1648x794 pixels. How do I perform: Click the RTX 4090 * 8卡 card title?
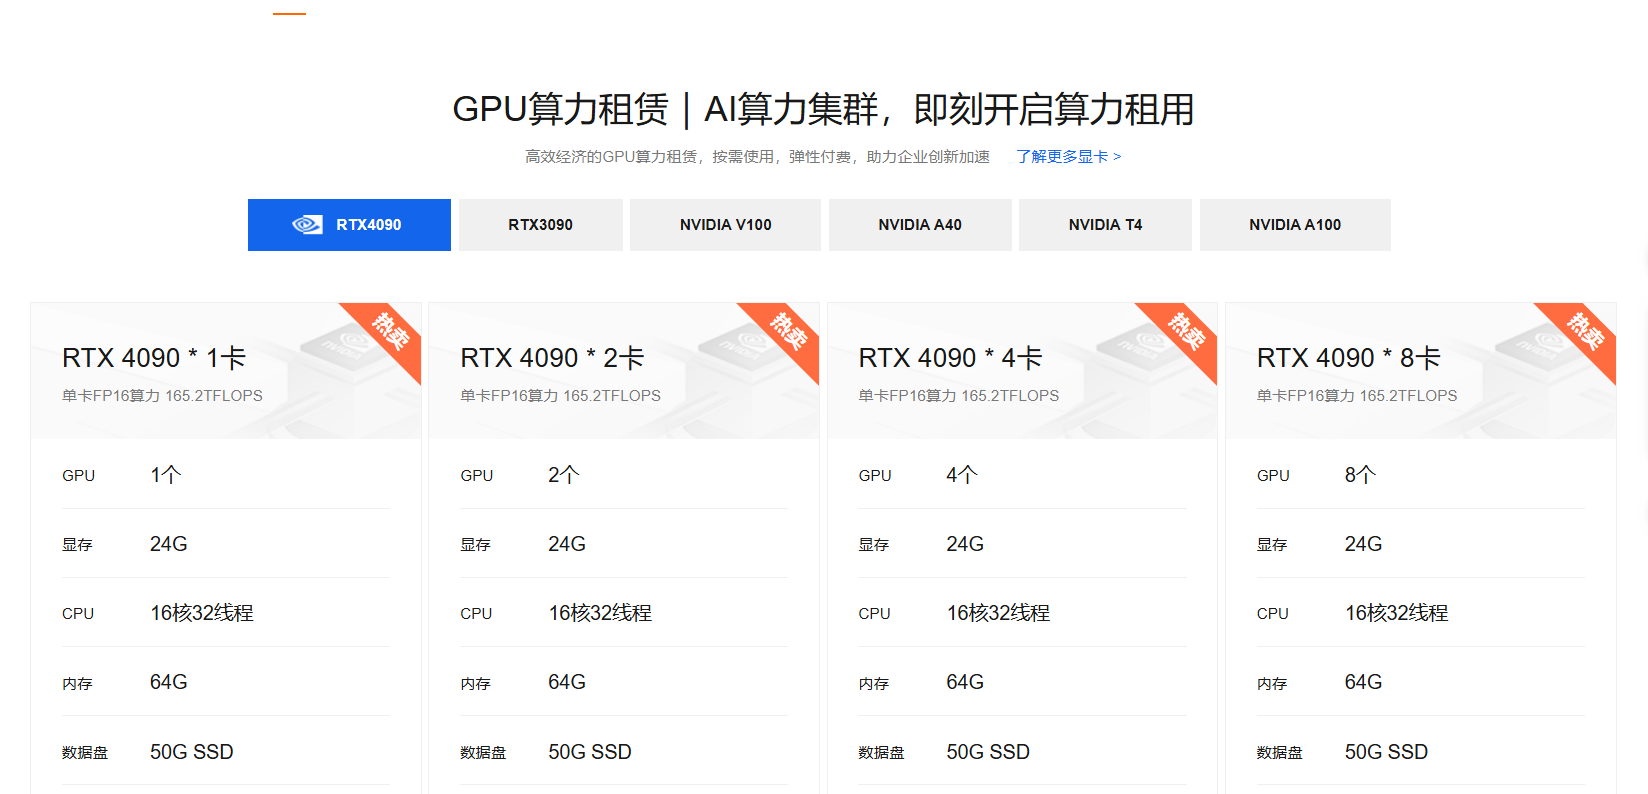point(1348,358)
